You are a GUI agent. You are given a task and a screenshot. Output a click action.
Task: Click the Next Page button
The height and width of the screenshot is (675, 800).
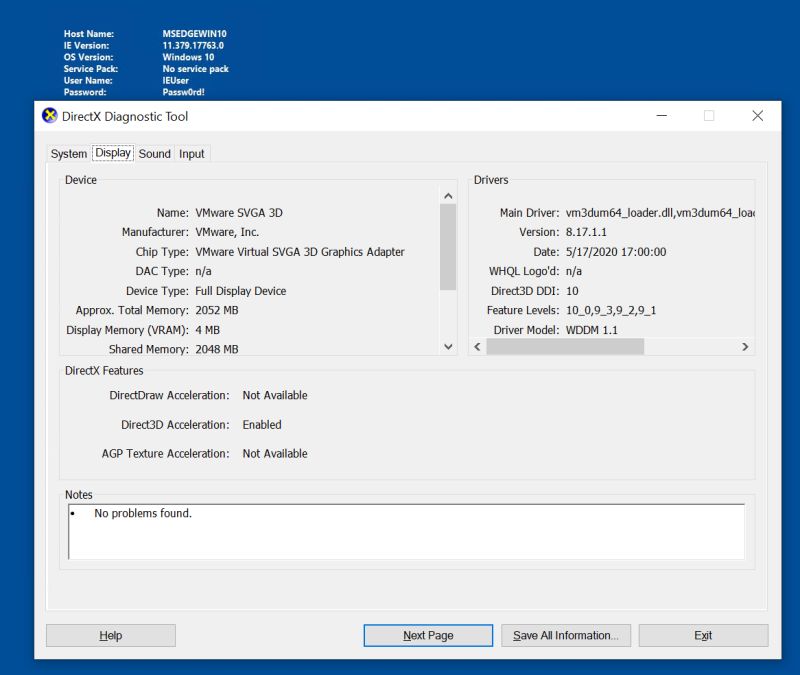click(x=428, y=635)
